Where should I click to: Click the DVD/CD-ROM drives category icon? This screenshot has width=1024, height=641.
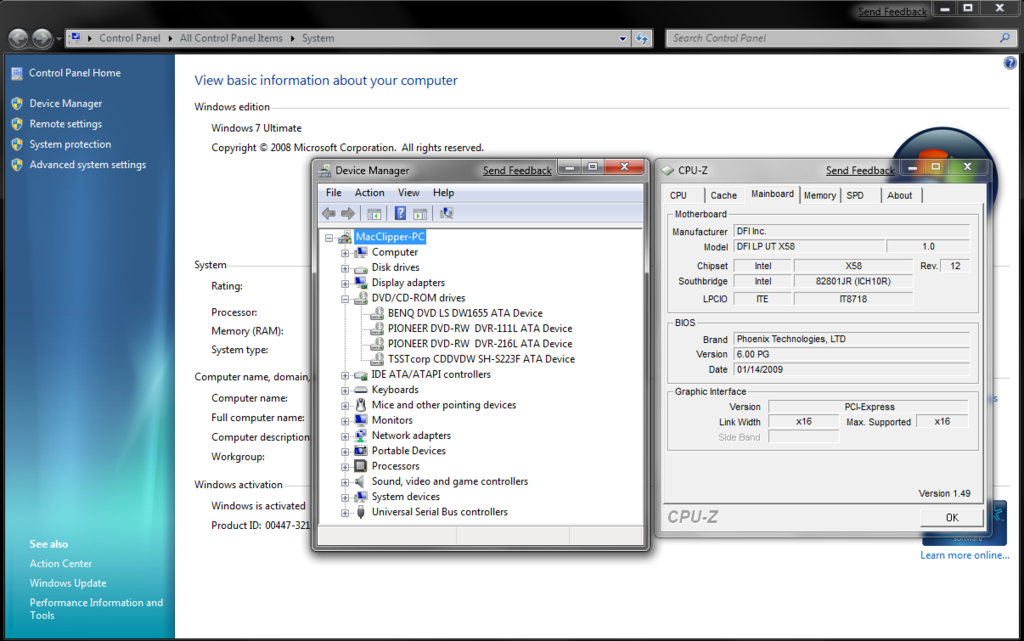click(360, 298)
